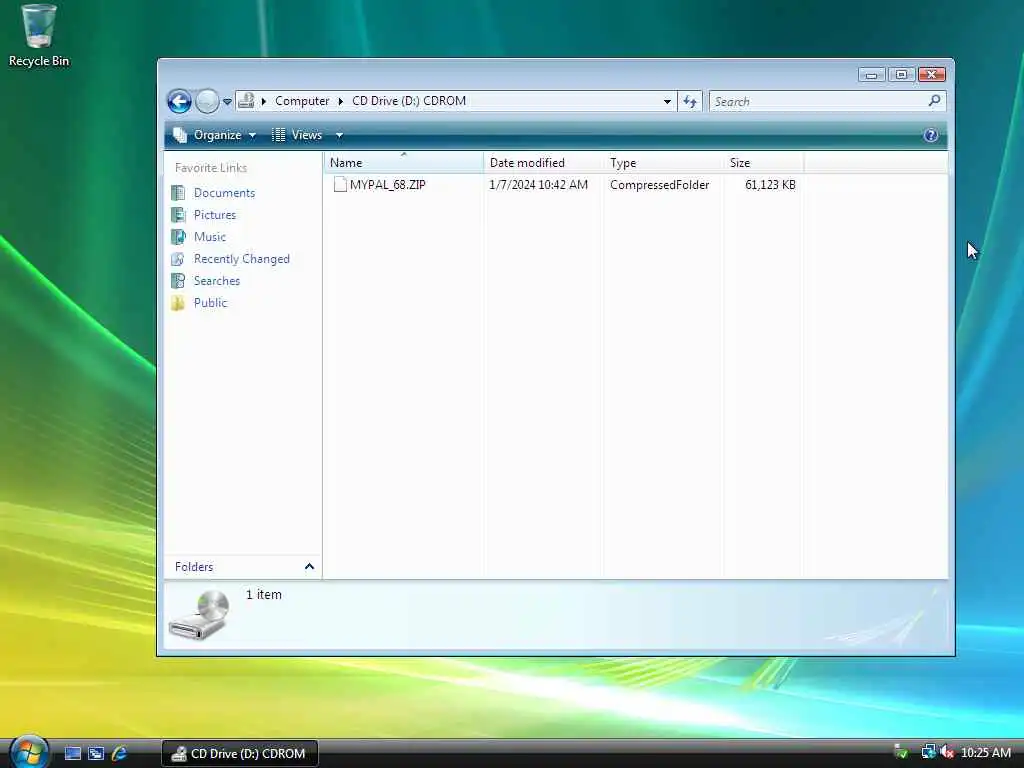Click the Public folder icon
The width and height of the screenshot is (1024, 768).
tap(178, 303)
